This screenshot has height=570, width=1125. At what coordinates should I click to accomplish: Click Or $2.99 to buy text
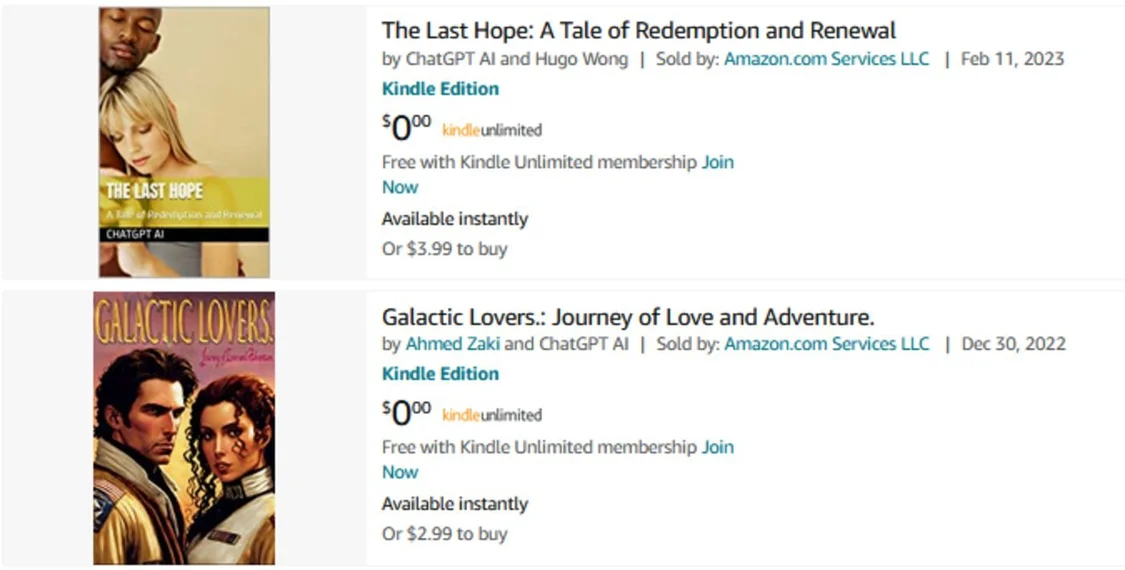(x=444, y=534)
